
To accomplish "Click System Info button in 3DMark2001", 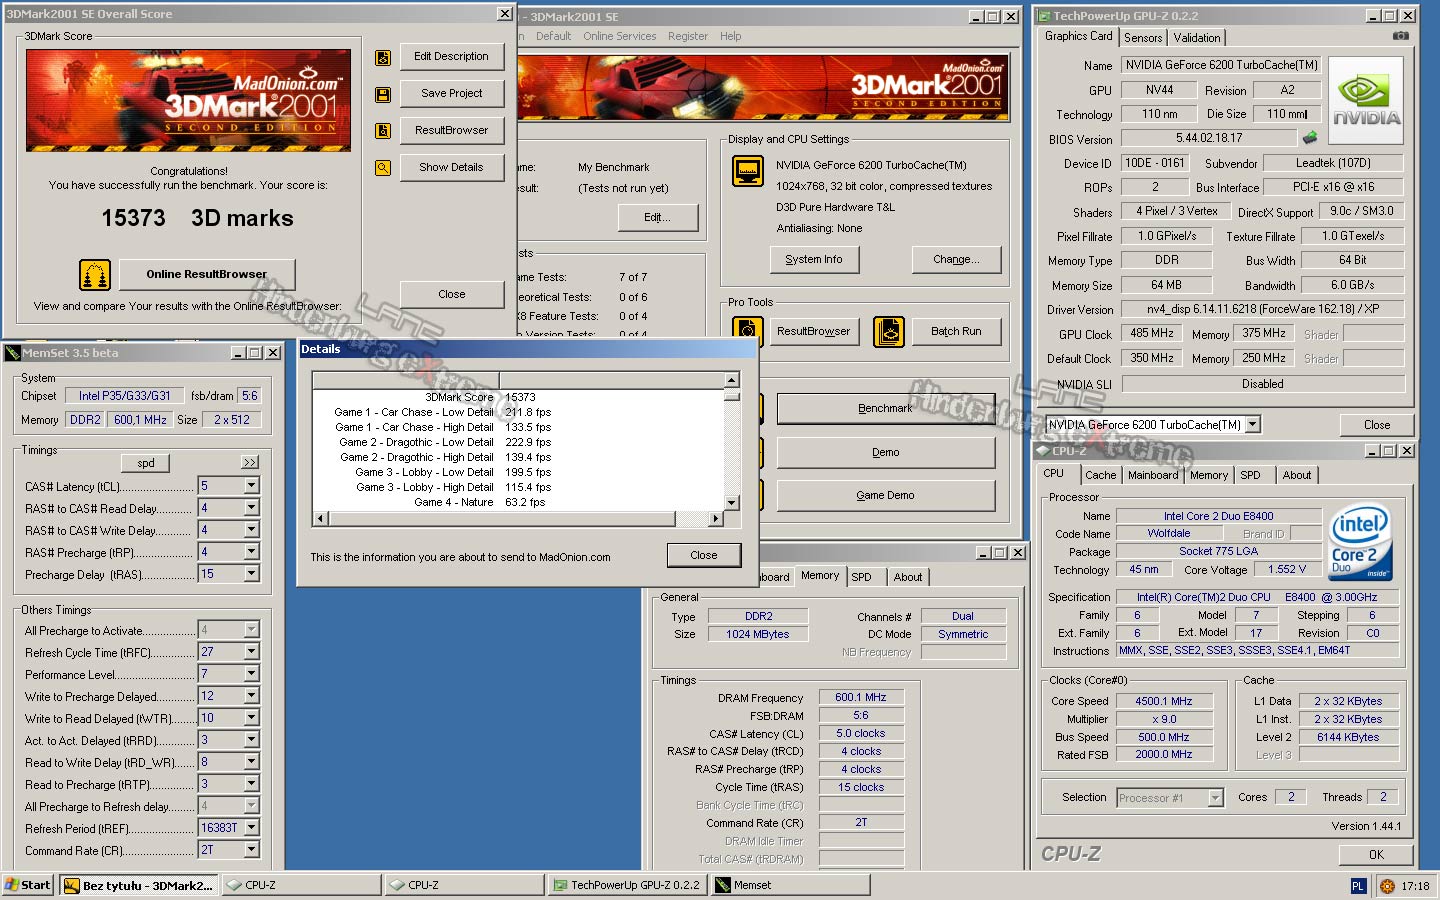I will coord(814,260).
